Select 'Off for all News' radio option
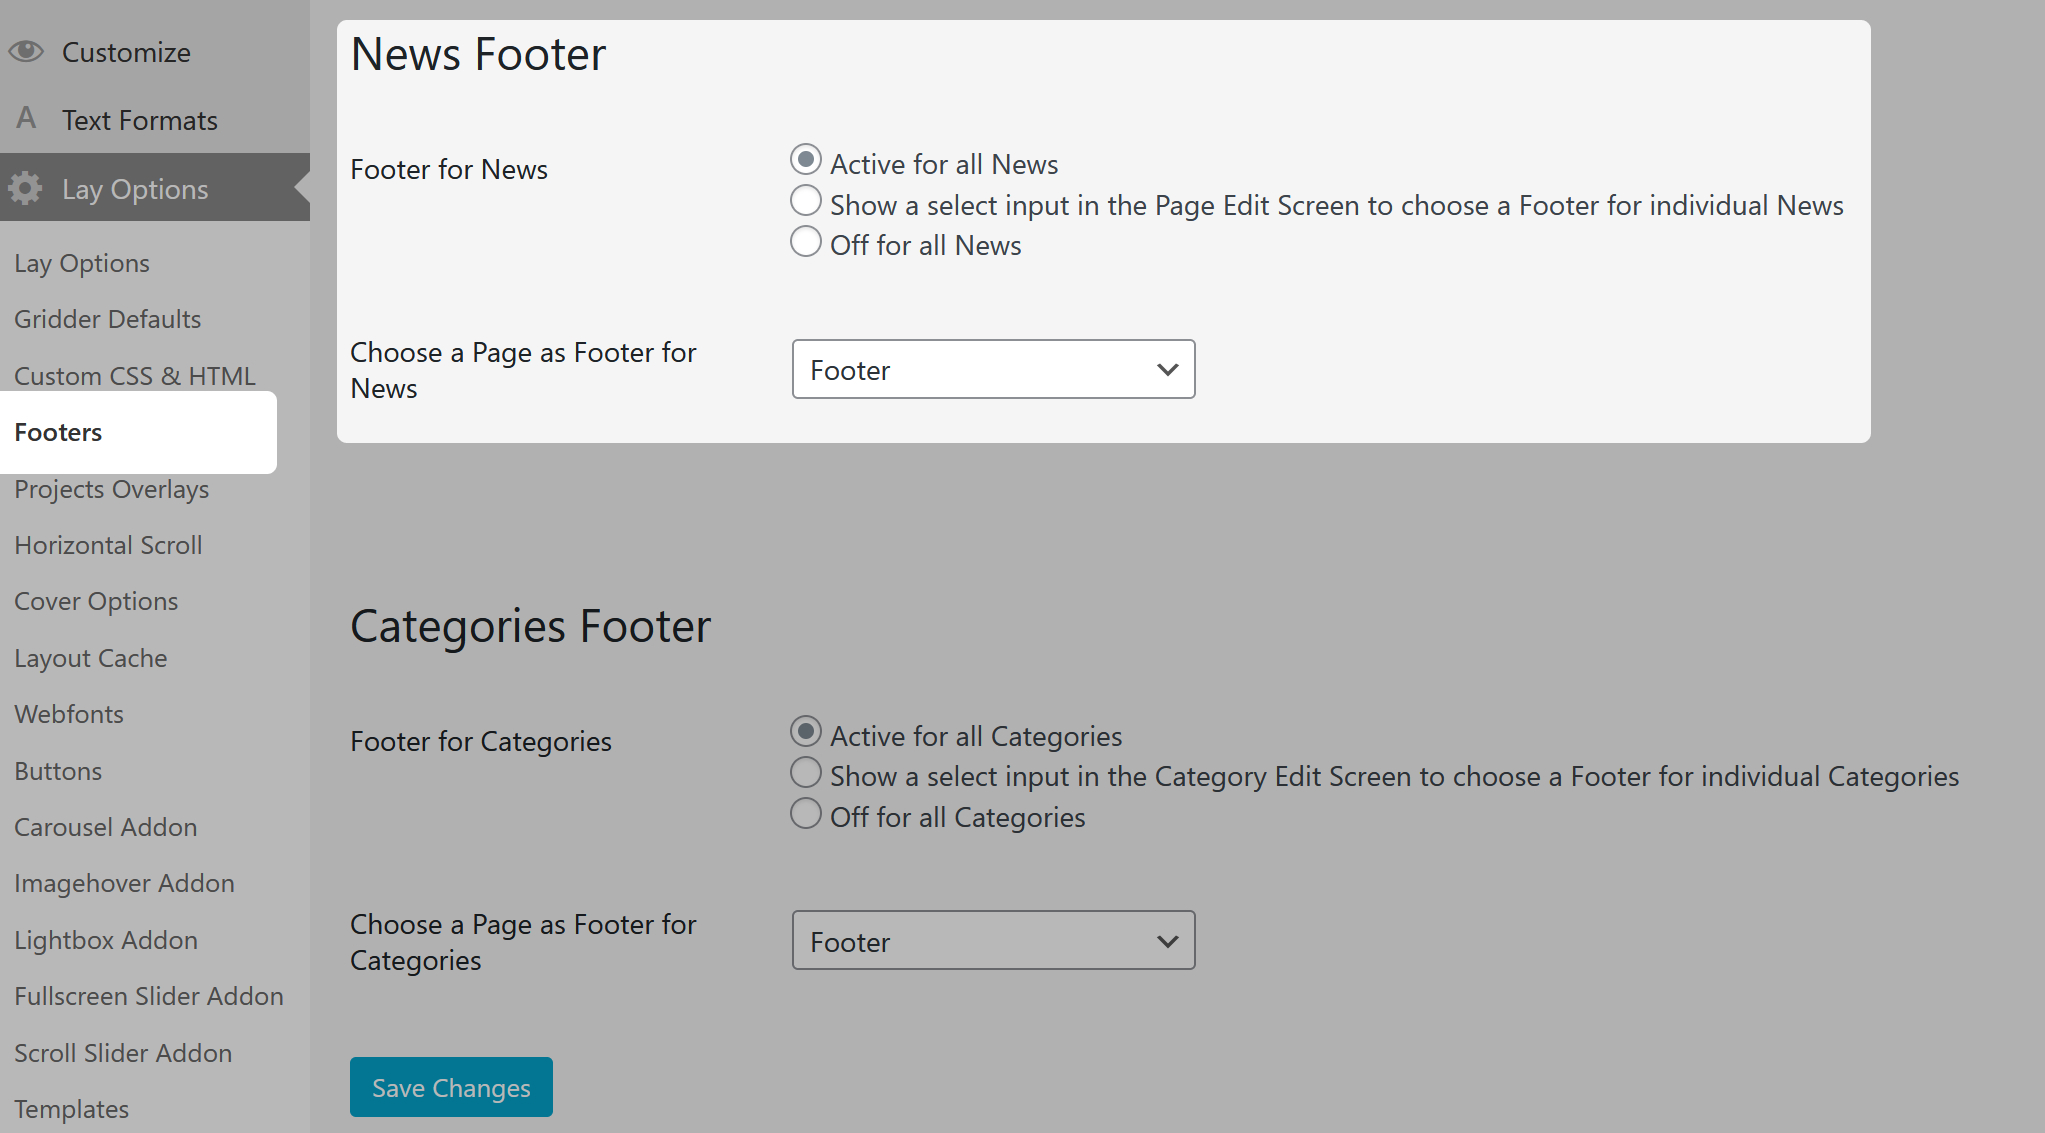 click(x=805, y=242)
